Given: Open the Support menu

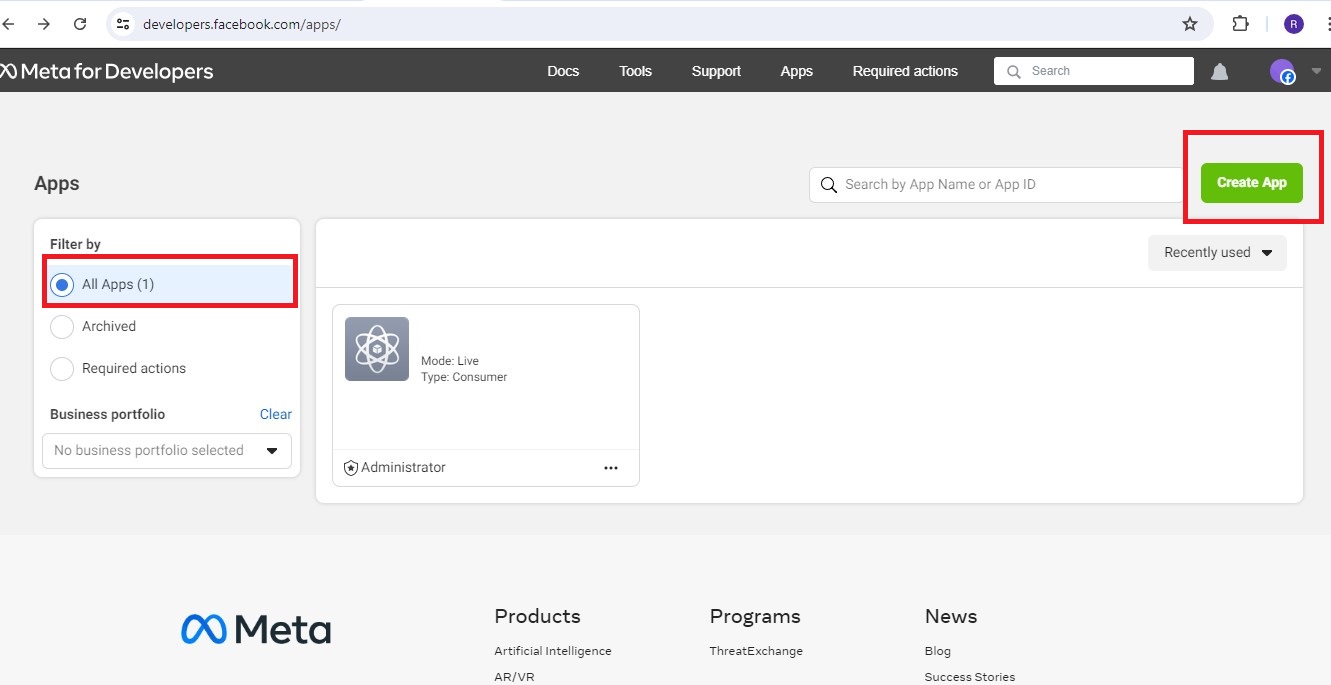Looking at the screenshot, I should (716, 71).
